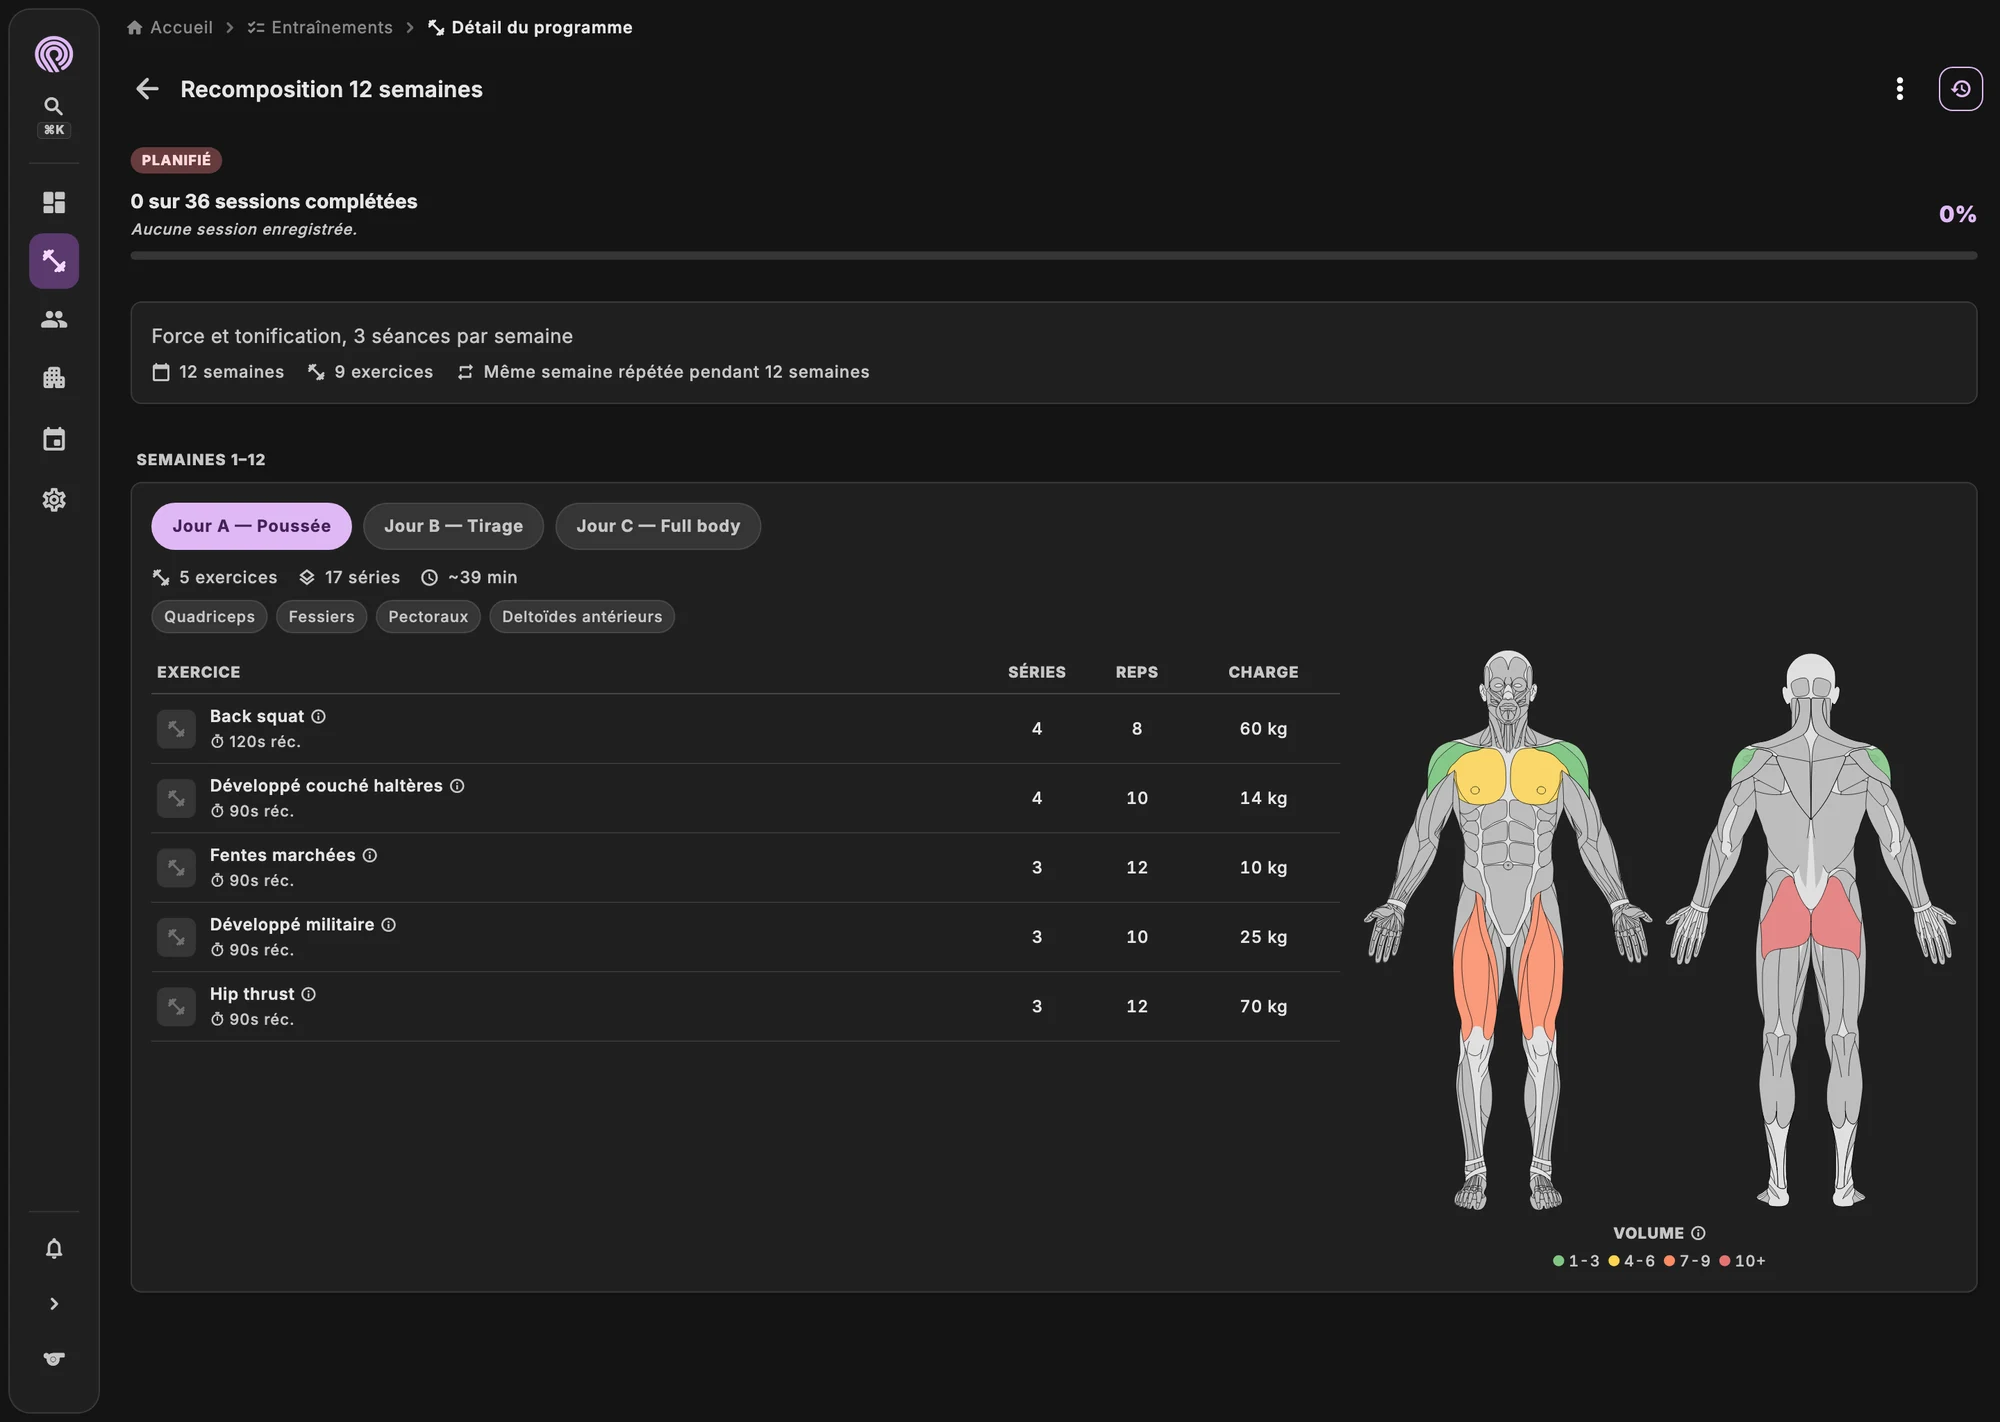The height and width of the screenshot is (1422, 2000).
Task: Open notifications bell icon
Action: coord(54,1249)
